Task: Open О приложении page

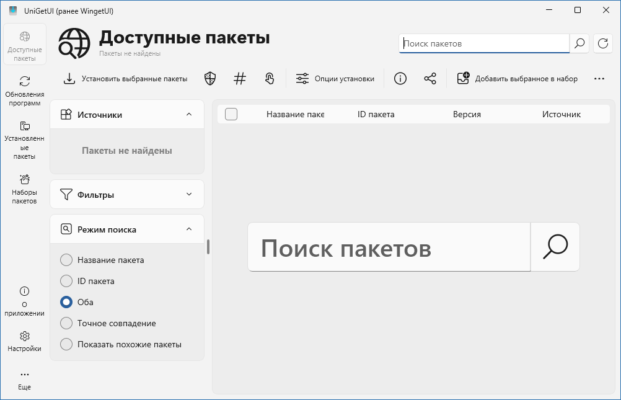Action: (x=25, y=301)
